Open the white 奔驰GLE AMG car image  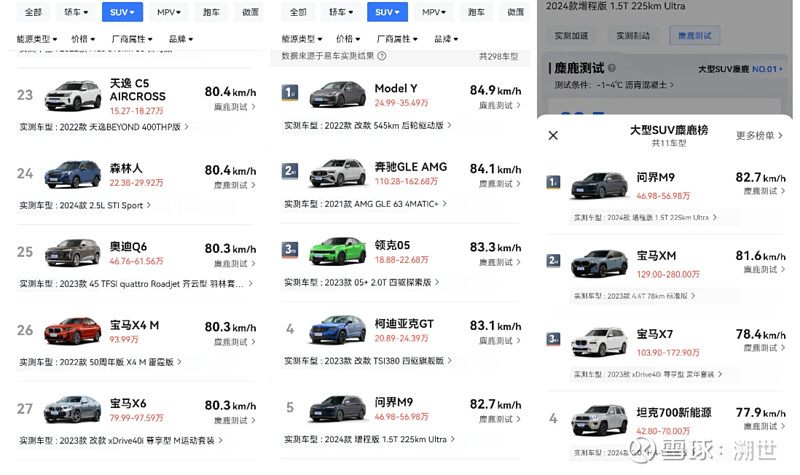pos(337,172)
